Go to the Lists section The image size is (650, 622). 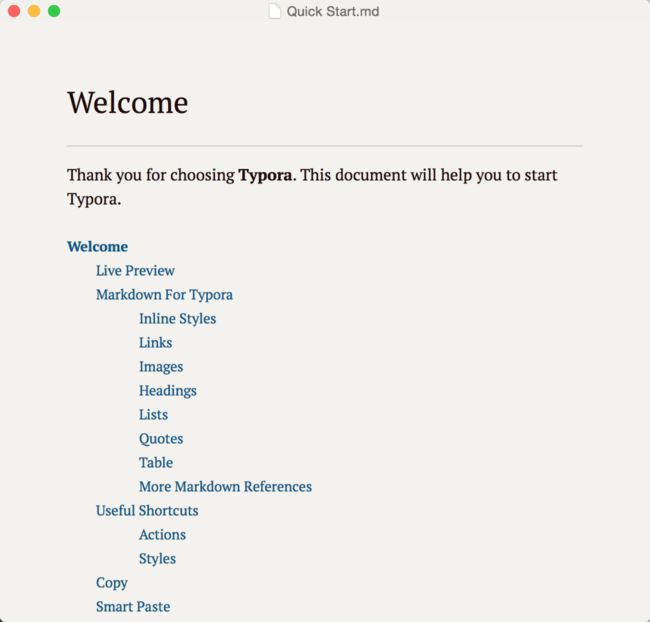coord(153,415)
